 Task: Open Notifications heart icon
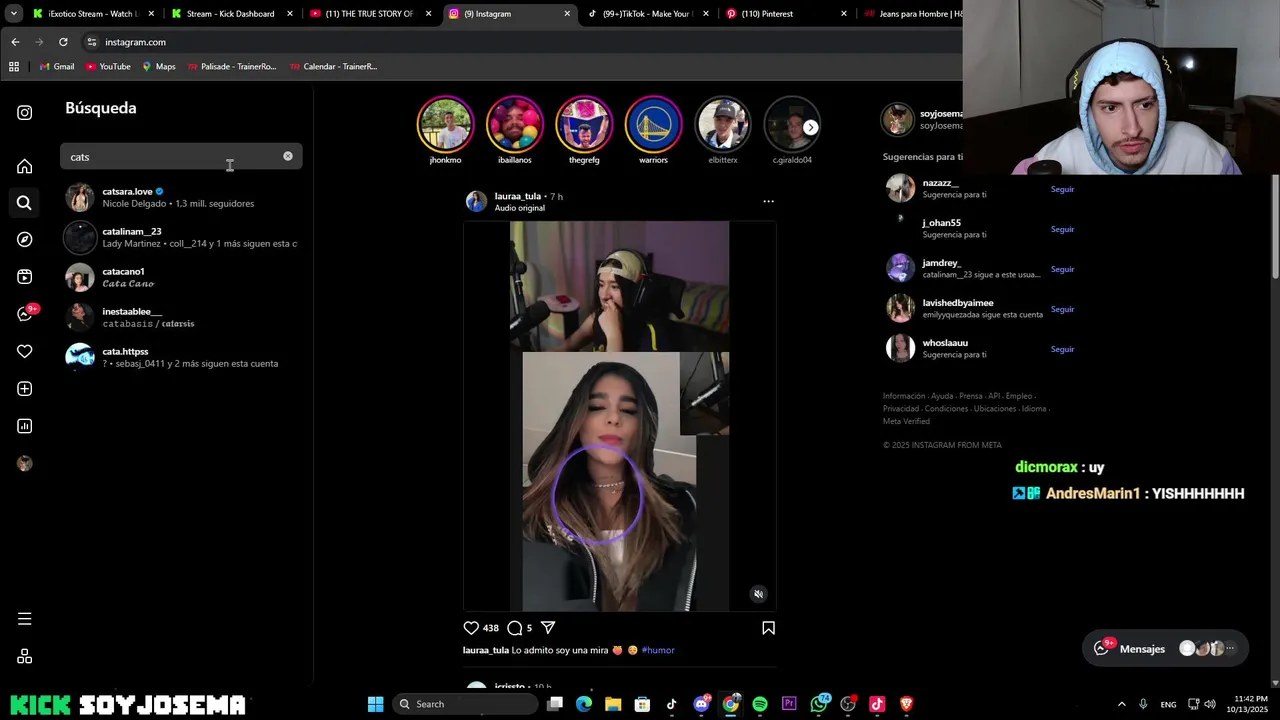pyautogui.click(x=24, y=351)
